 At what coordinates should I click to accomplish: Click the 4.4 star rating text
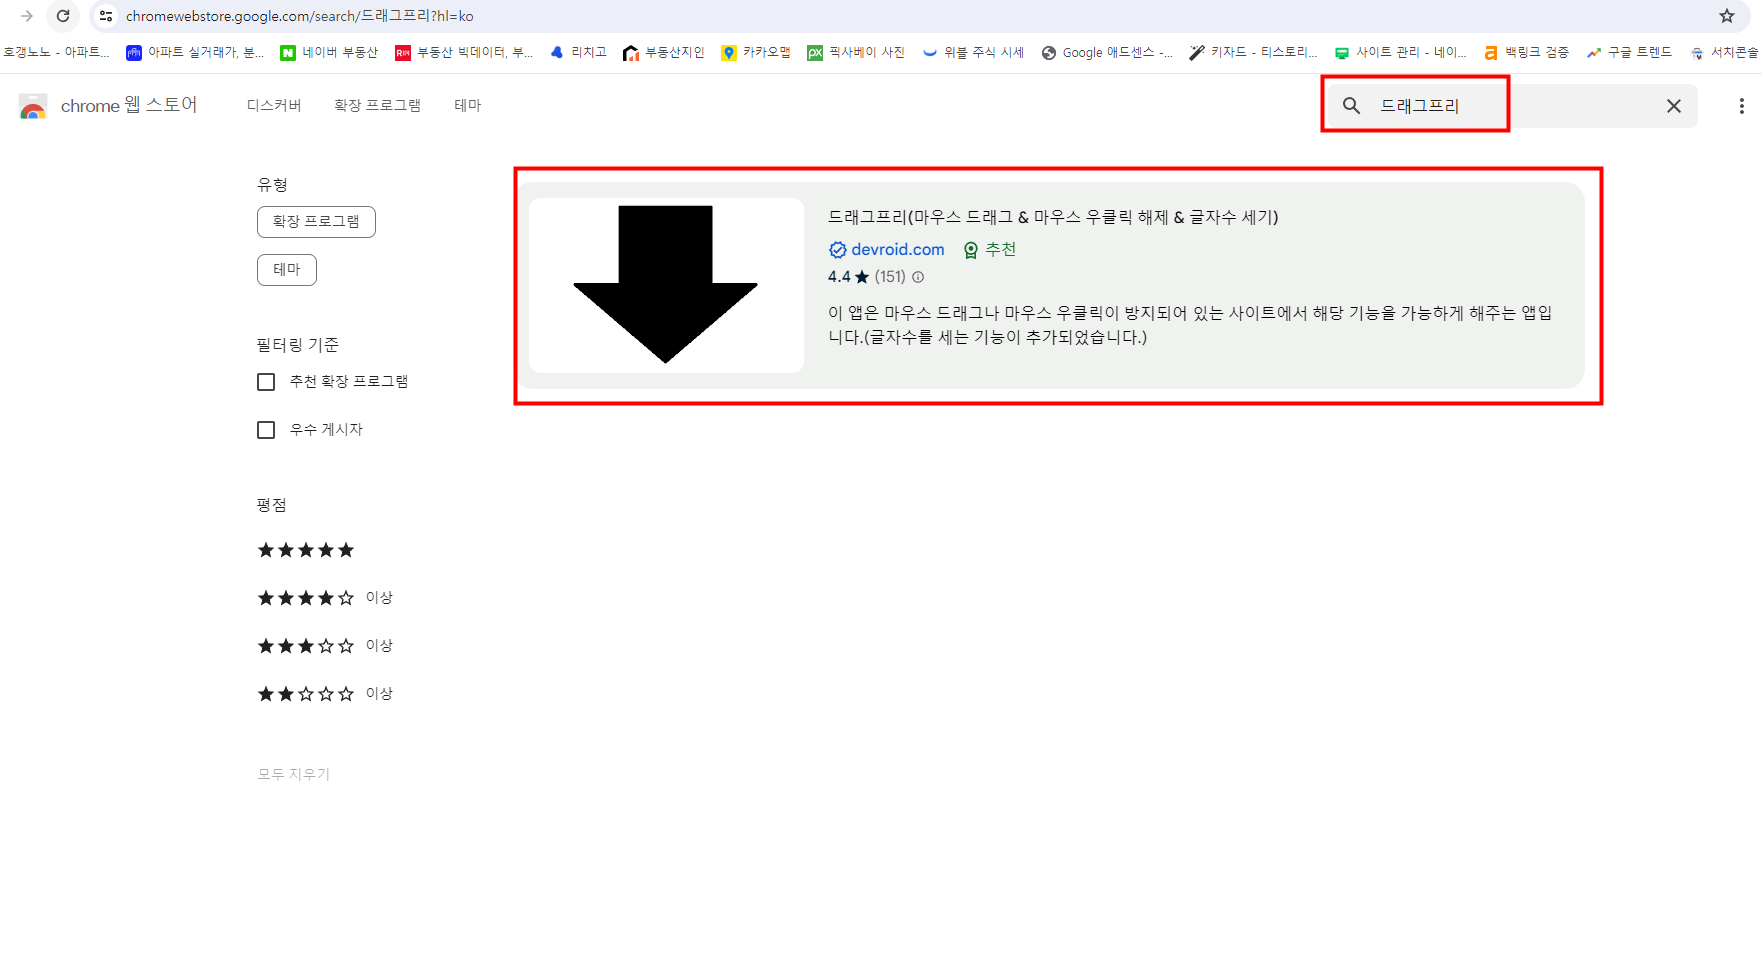[848, 277]
